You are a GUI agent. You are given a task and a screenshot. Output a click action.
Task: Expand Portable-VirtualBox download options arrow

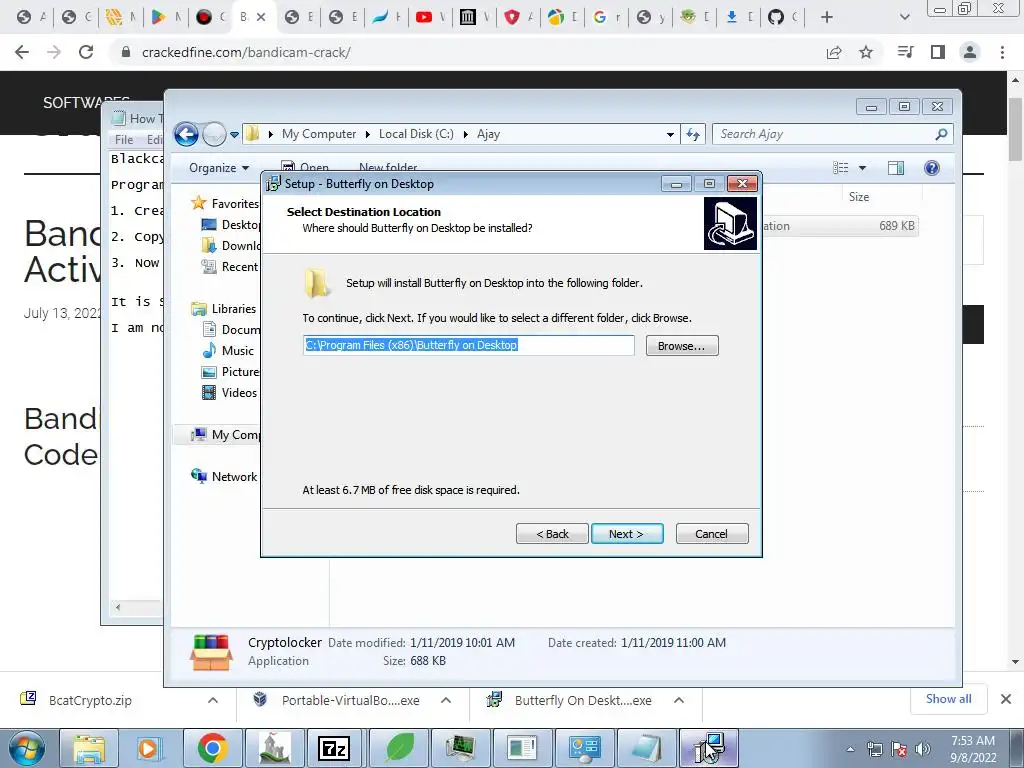click(x=446, y=700)
